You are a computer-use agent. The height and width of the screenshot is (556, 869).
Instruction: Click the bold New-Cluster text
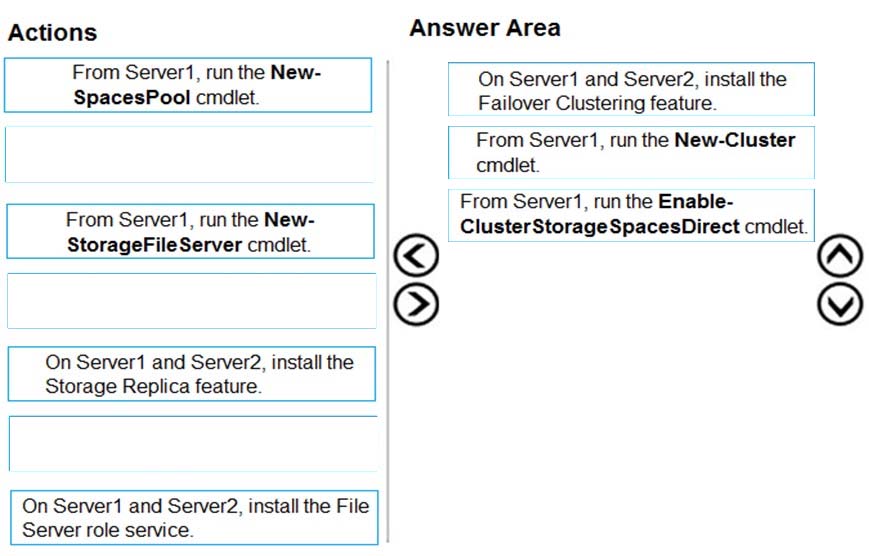735,140
